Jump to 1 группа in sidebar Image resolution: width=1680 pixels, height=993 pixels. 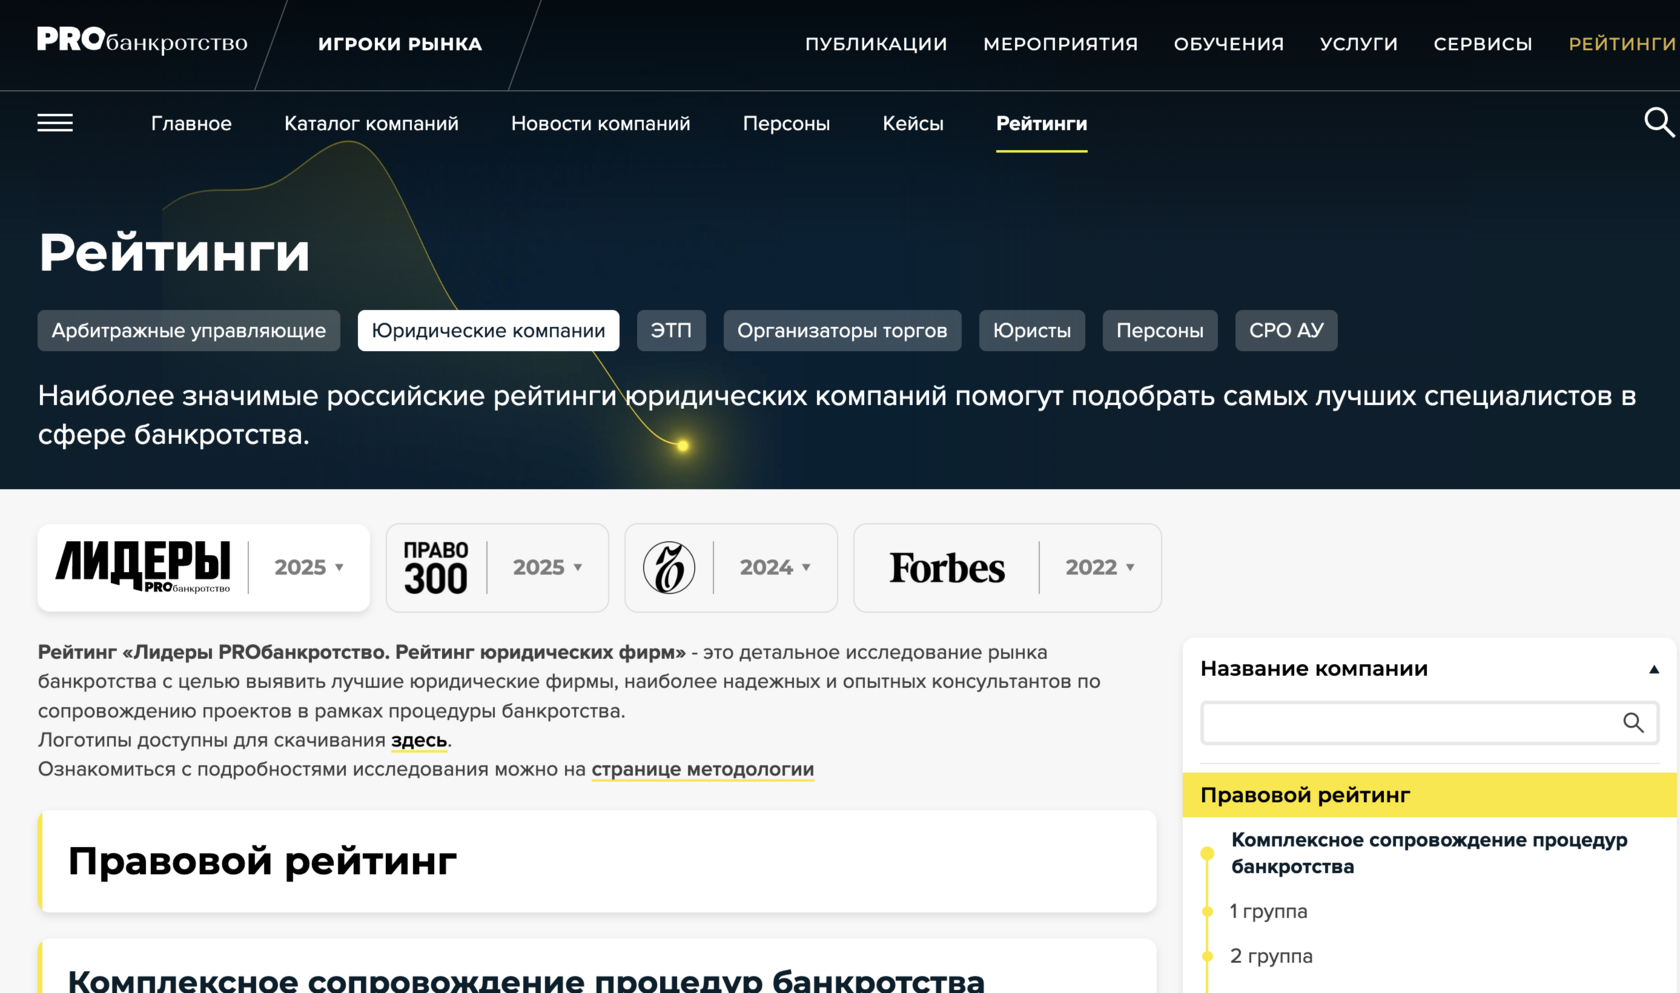coord(1268,911)
